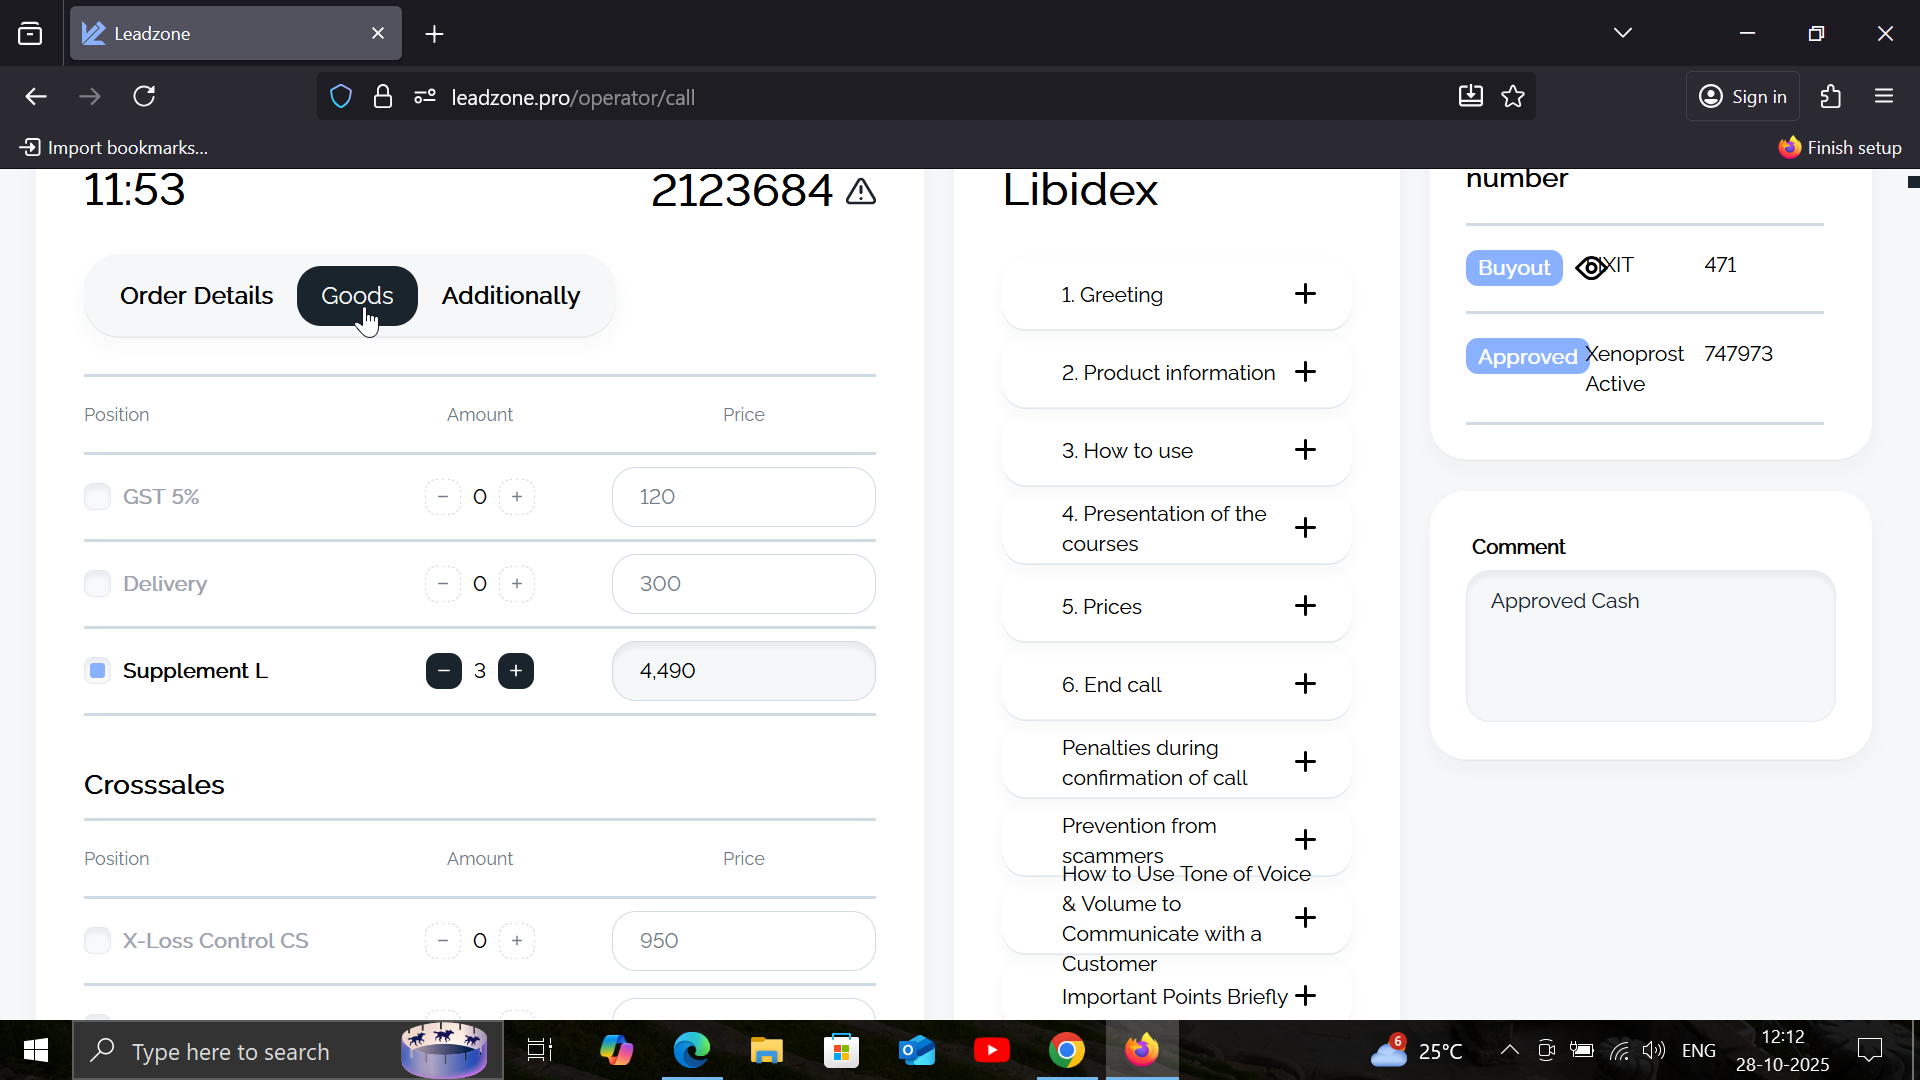Switch to the Order Details tab
The height and width of the screenshot is (1080, 1920).
coord(196,296)
